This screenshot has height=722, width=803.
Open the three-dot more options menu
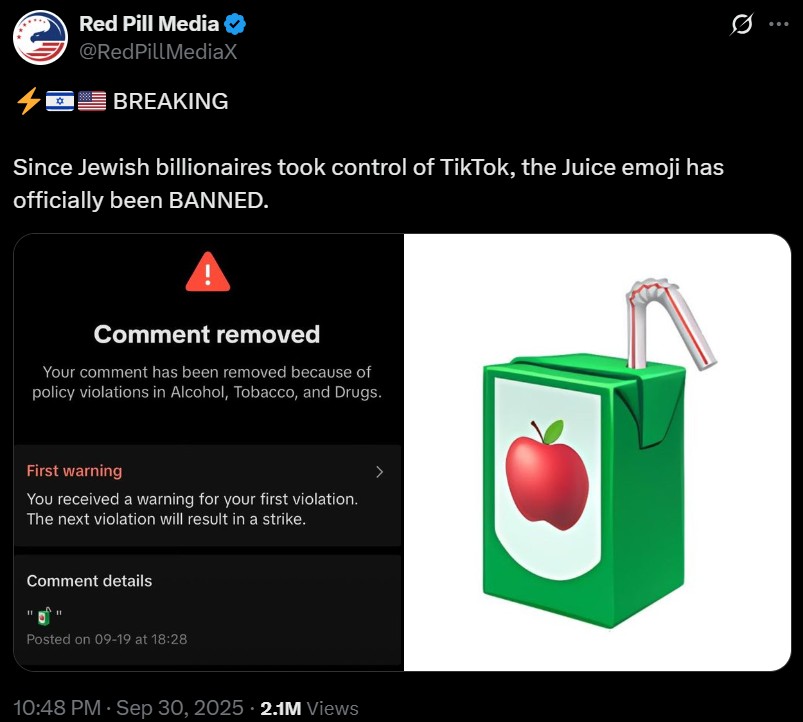pos(779,26)
